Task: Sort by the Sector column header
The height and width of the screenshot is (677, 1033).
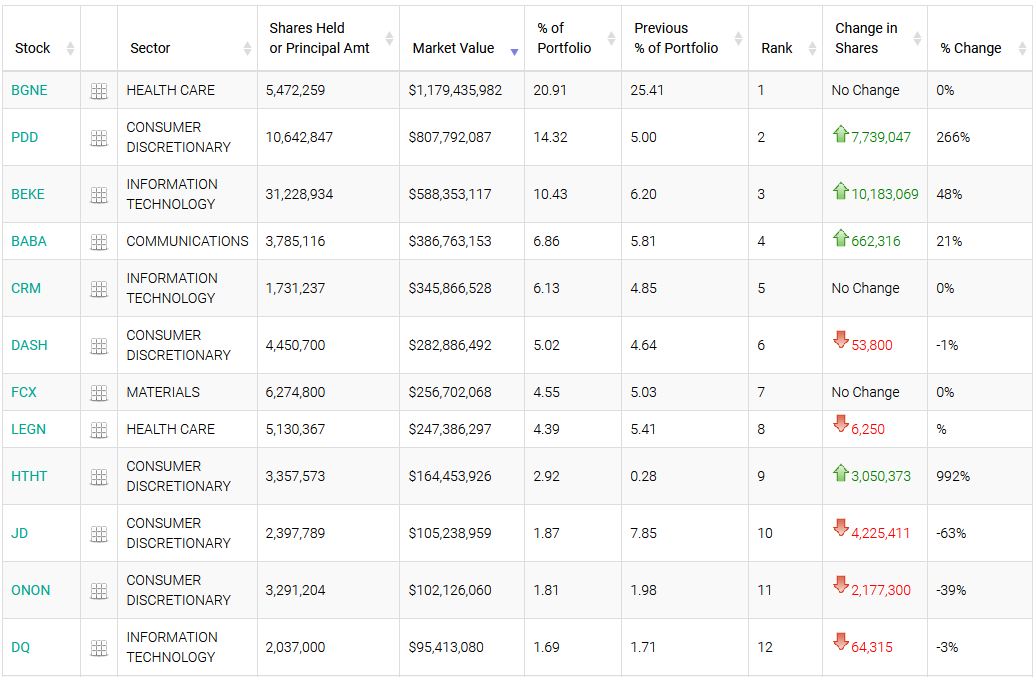Action: coord(150,48)
